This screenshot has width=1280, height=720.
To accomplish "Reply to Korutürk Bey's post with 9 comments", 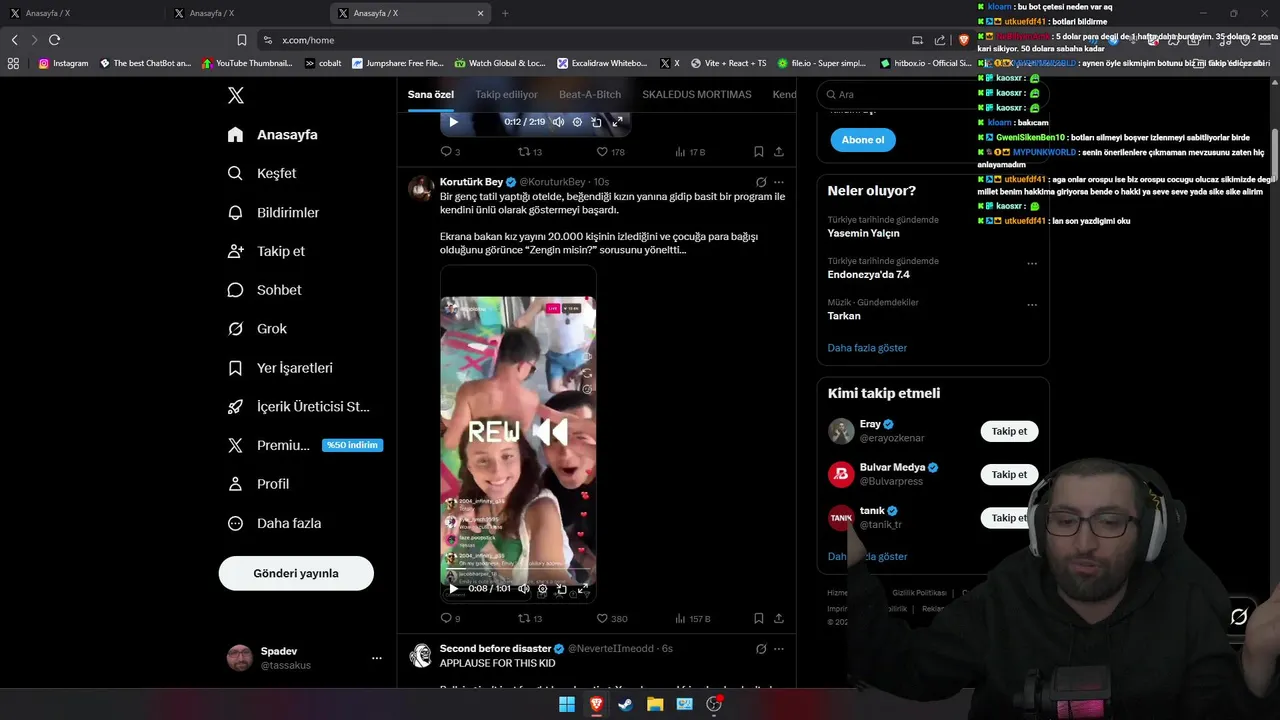I will click(450, 619).
